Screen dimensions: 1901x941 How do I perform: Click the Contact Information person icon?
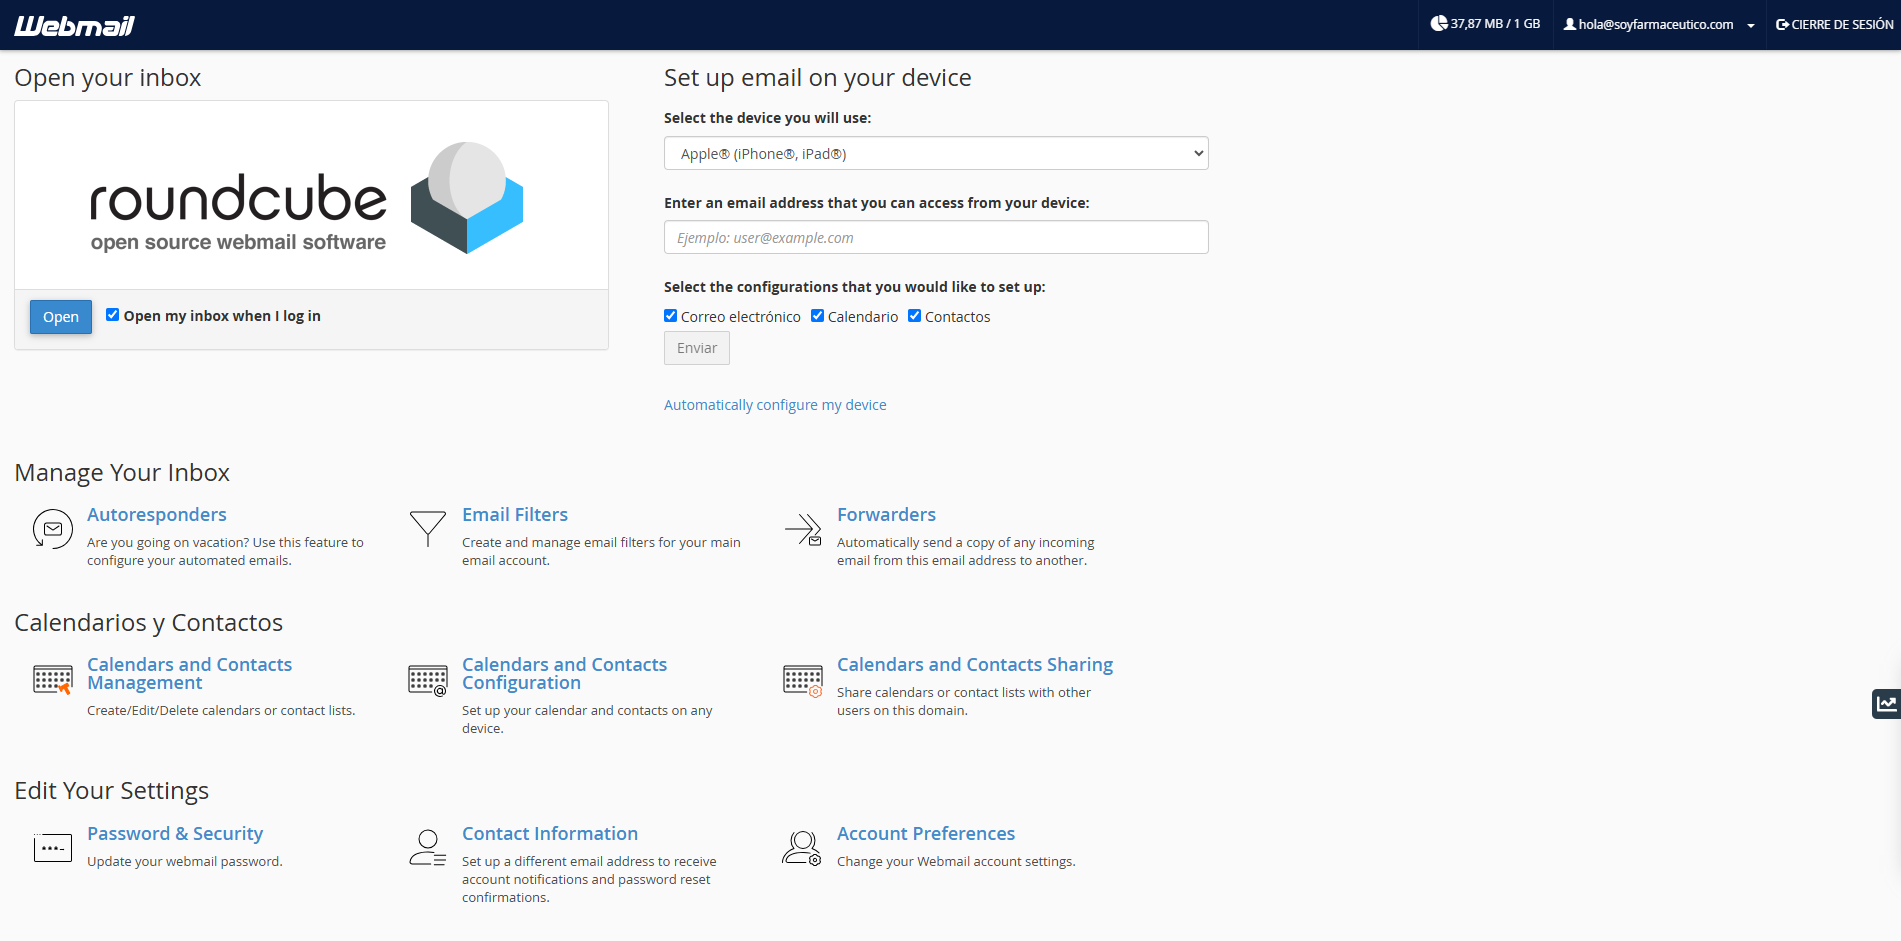pos(427,848)
